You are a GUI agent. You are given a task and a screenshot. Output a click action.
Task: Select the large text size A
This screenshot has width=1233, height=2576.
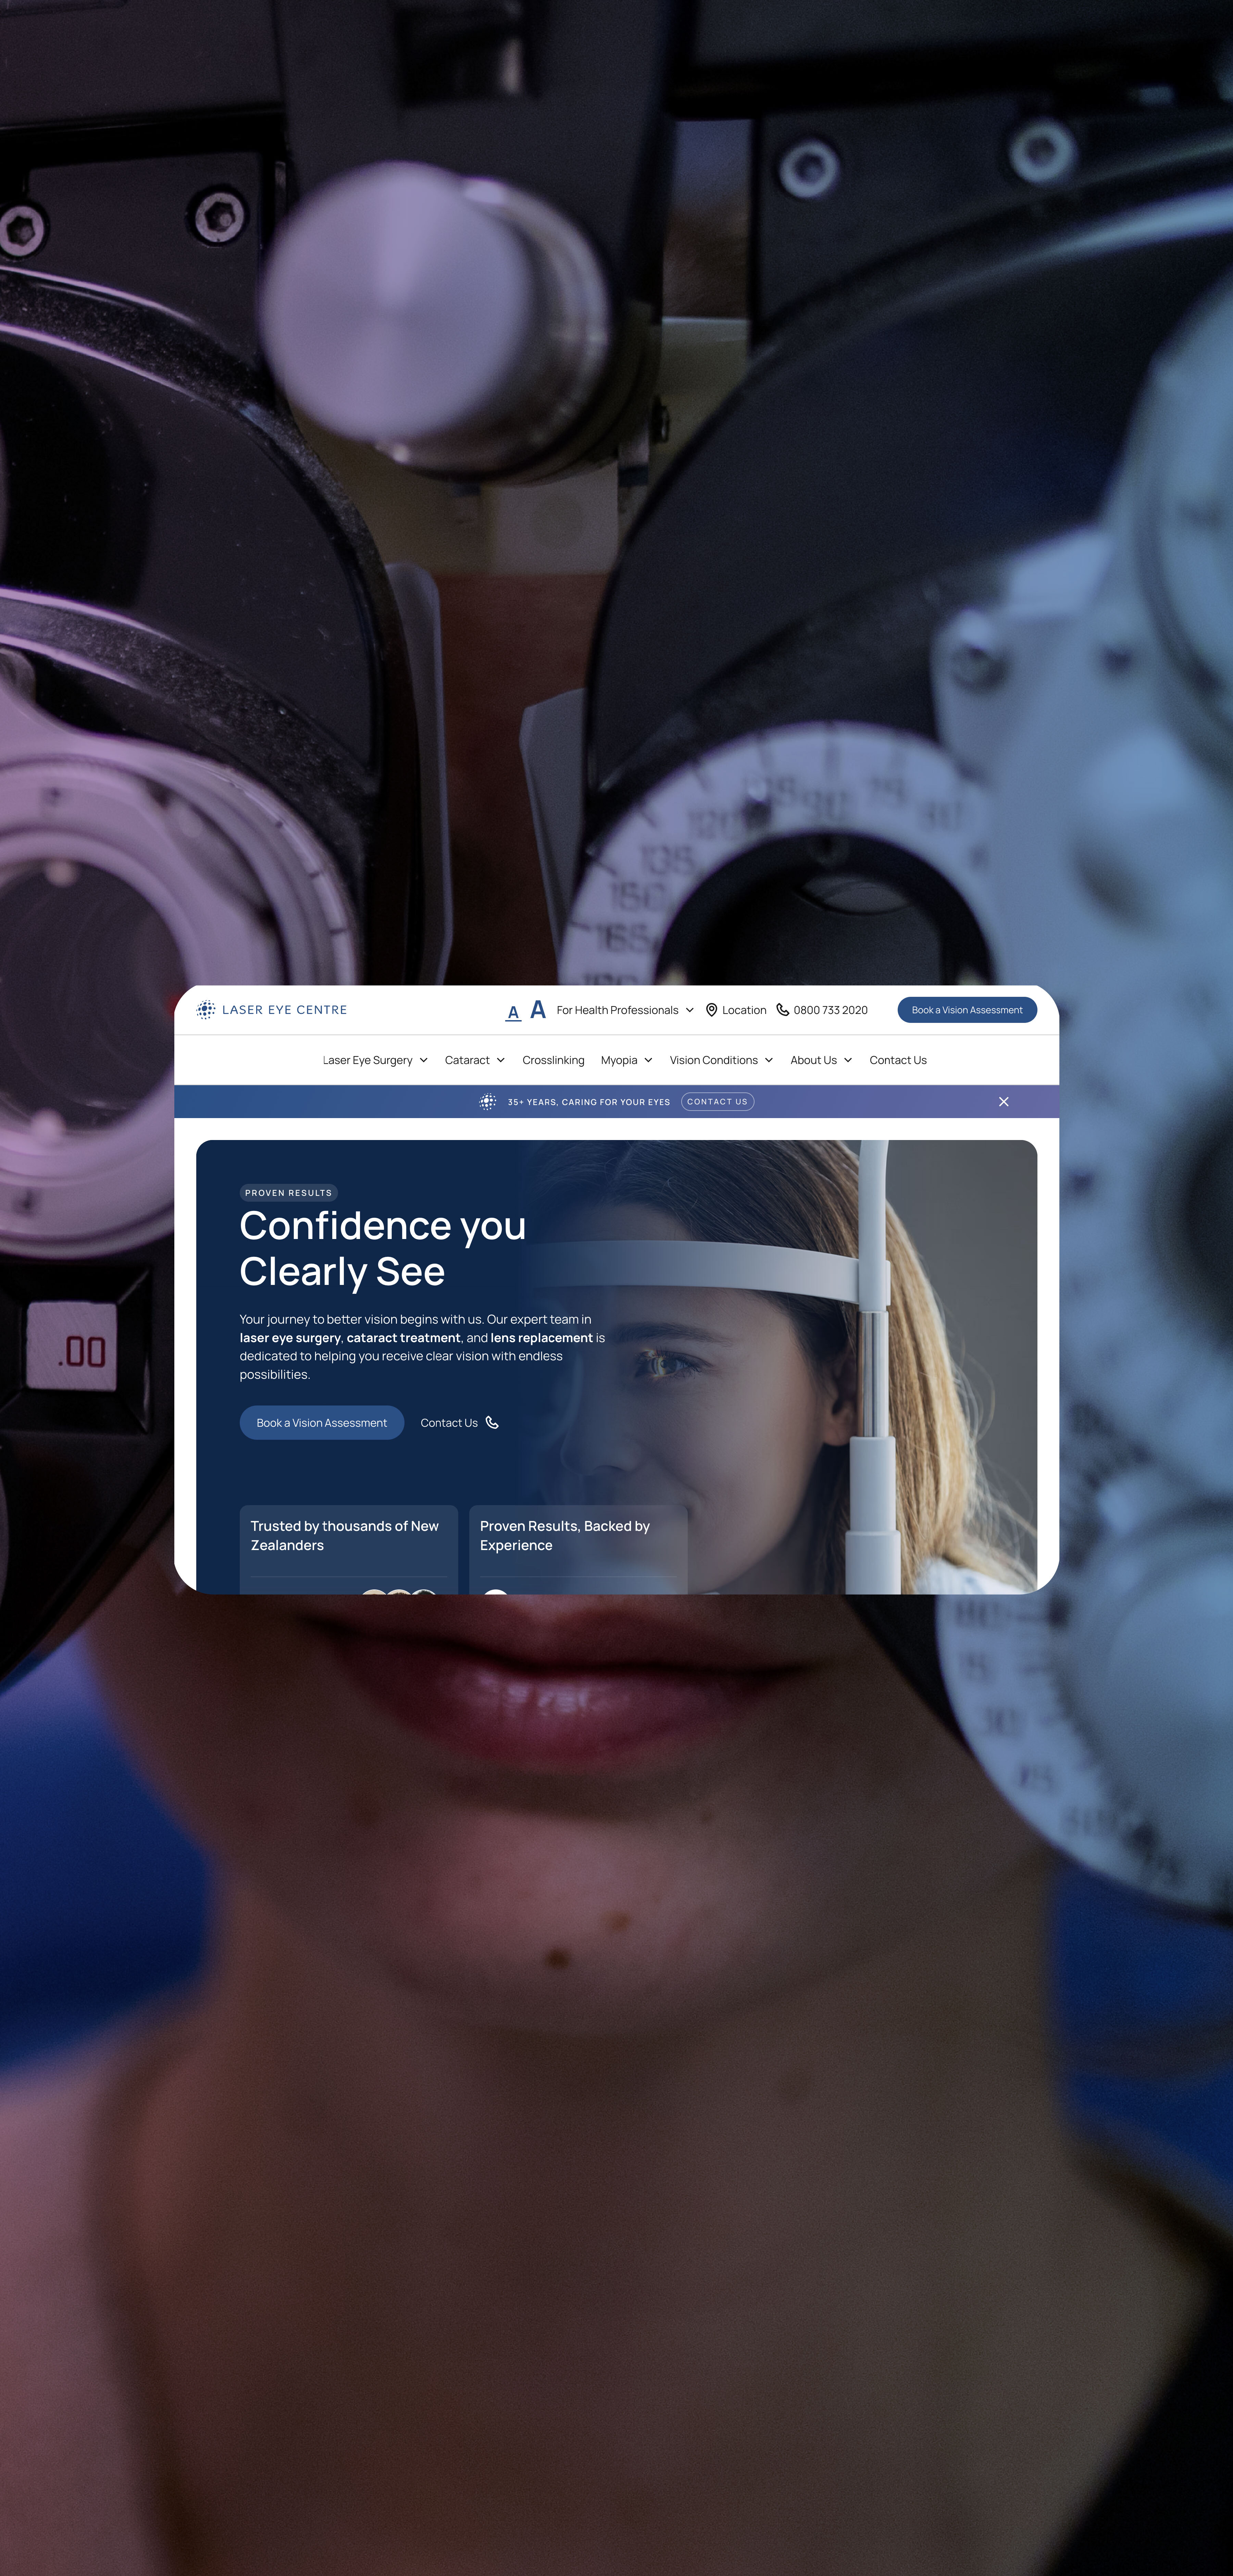click(x=538, y=1009)
